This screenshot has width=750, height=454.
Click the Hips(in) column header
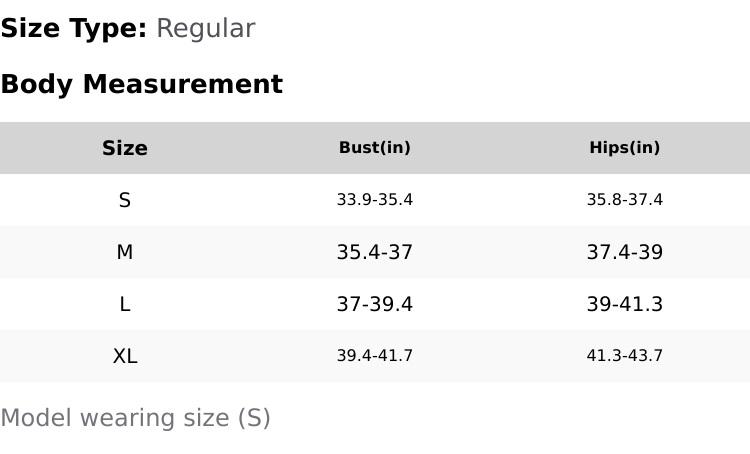[x=625, y=148]
